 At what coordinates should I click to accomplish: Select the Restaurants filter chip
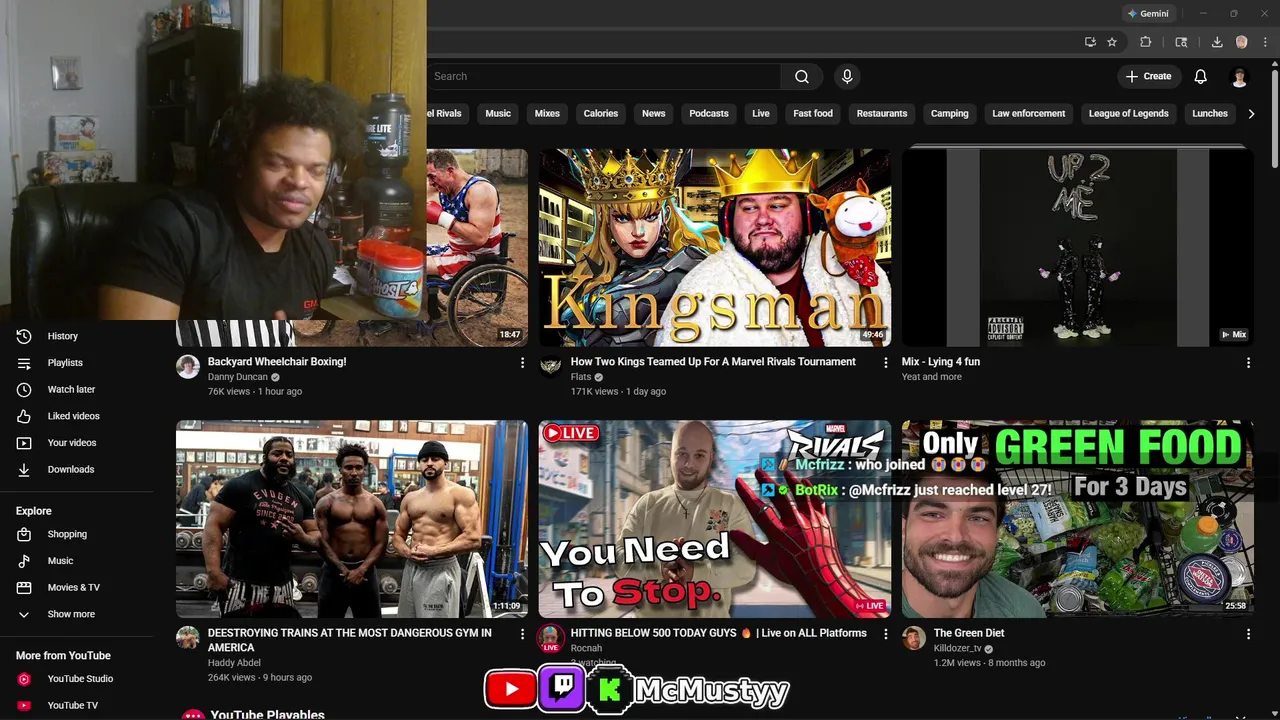882,113
